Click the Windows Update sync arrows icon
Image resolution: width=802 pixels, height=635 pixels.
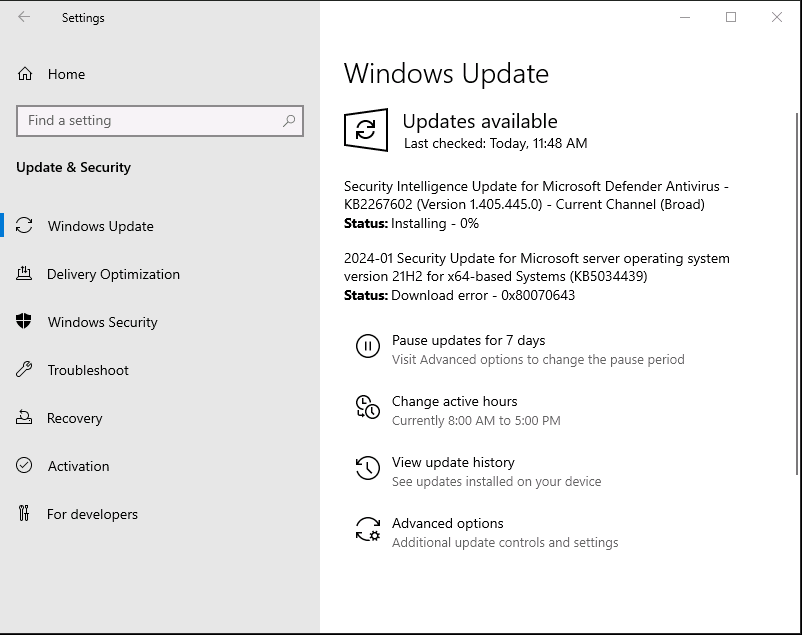pos(24,226)
